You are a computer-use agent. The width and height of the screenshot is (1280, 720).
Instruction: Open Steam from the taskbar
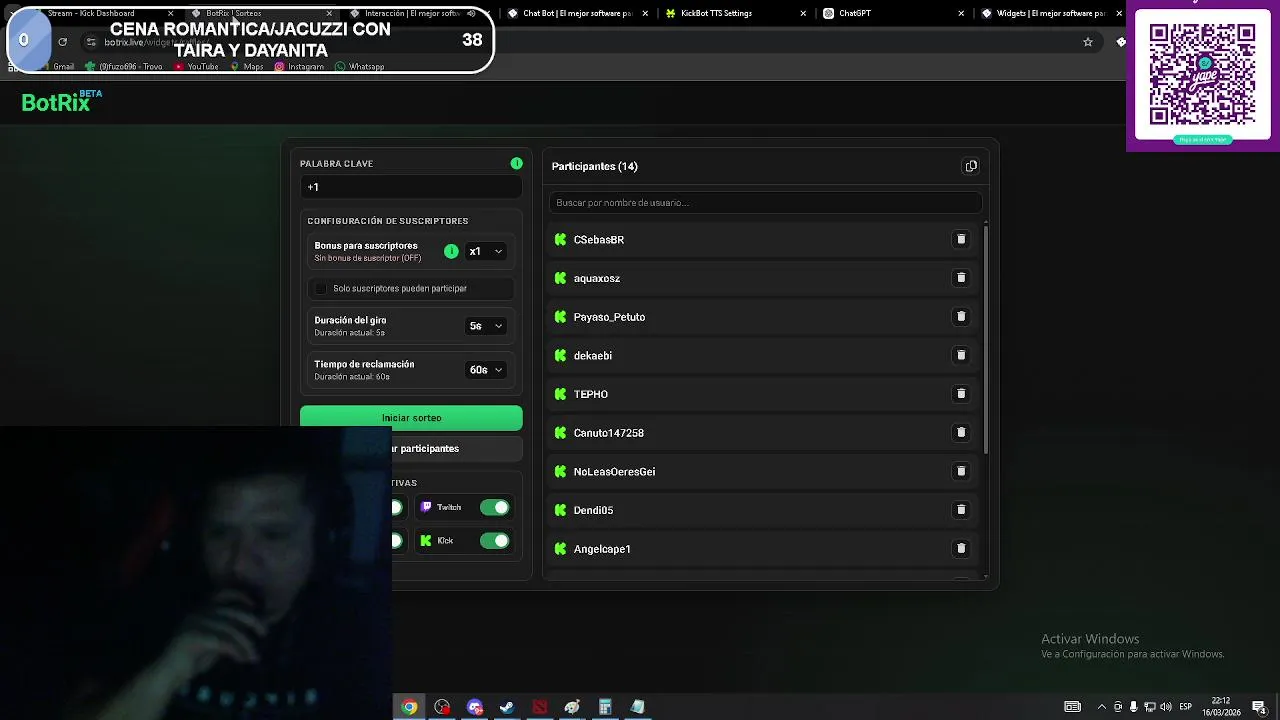pos(507,707)
